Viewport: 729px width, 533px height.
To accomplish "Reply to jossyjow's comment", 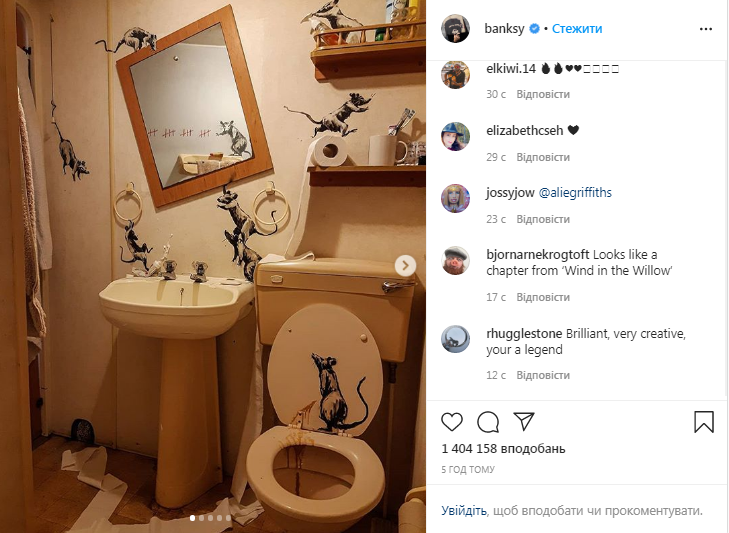I will click(x=543, y=219).
